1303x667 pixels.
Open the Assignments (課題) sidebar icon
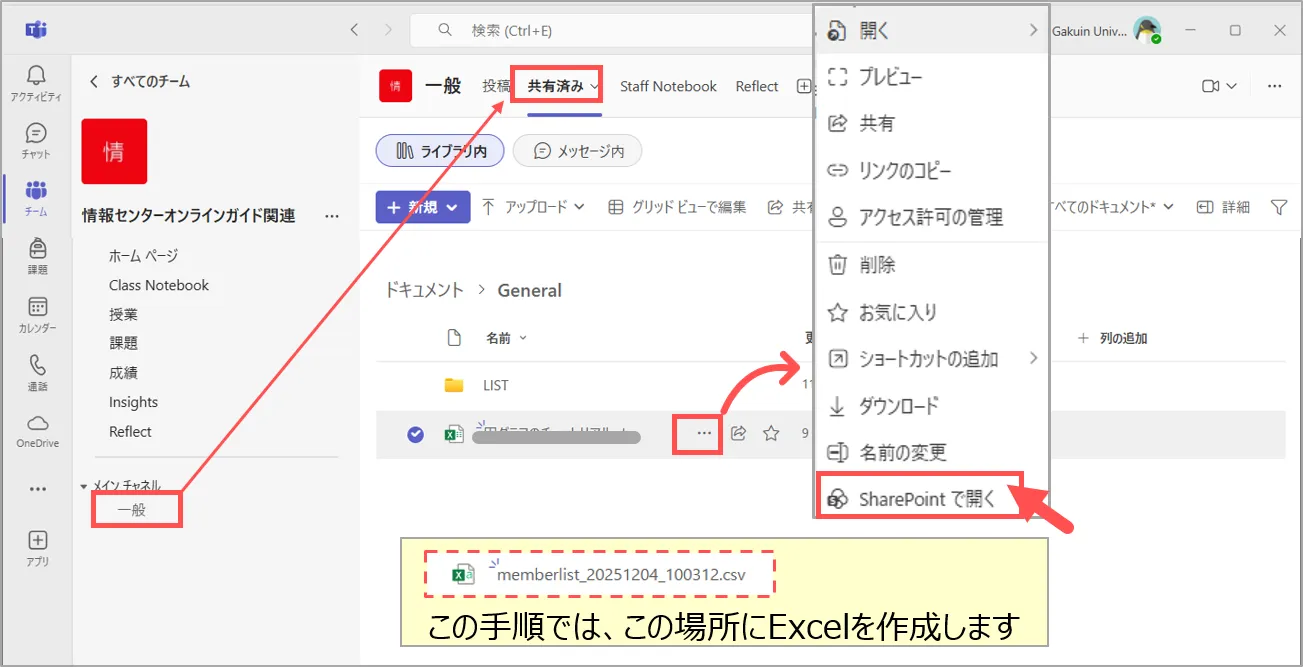click(37, 254)
